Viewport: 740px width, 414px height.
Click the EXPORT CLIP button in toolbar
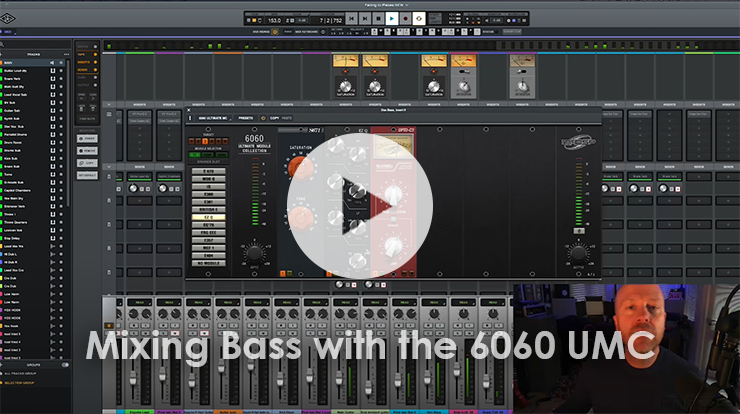click(512, 32)
